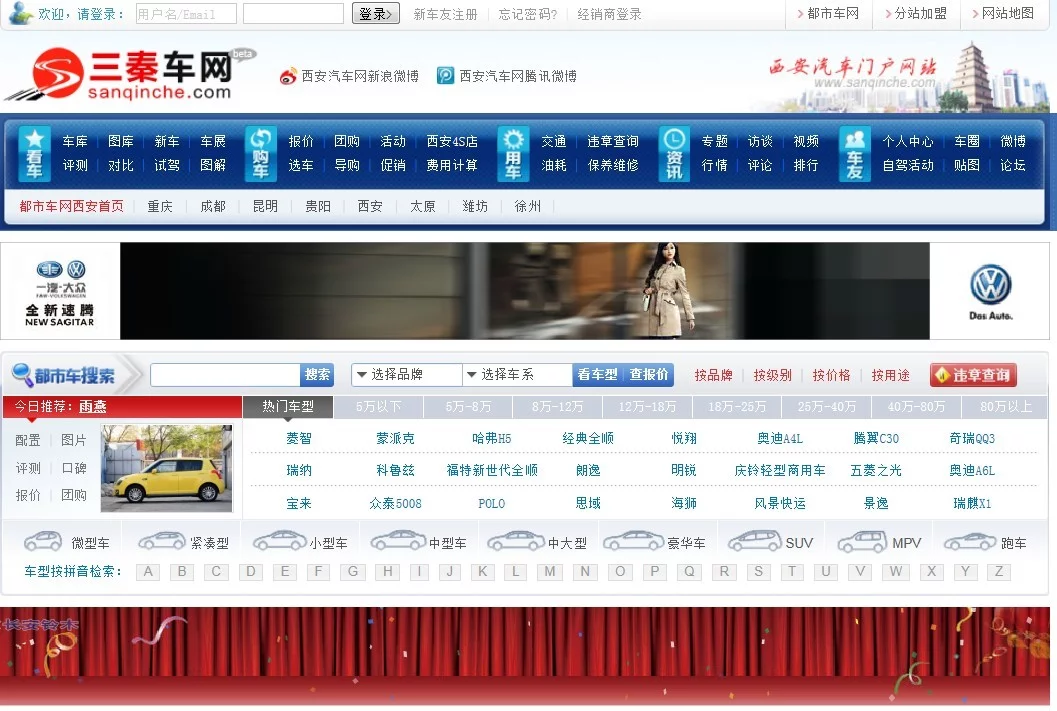Focus the 用户名/Email input field

point(186,13)
